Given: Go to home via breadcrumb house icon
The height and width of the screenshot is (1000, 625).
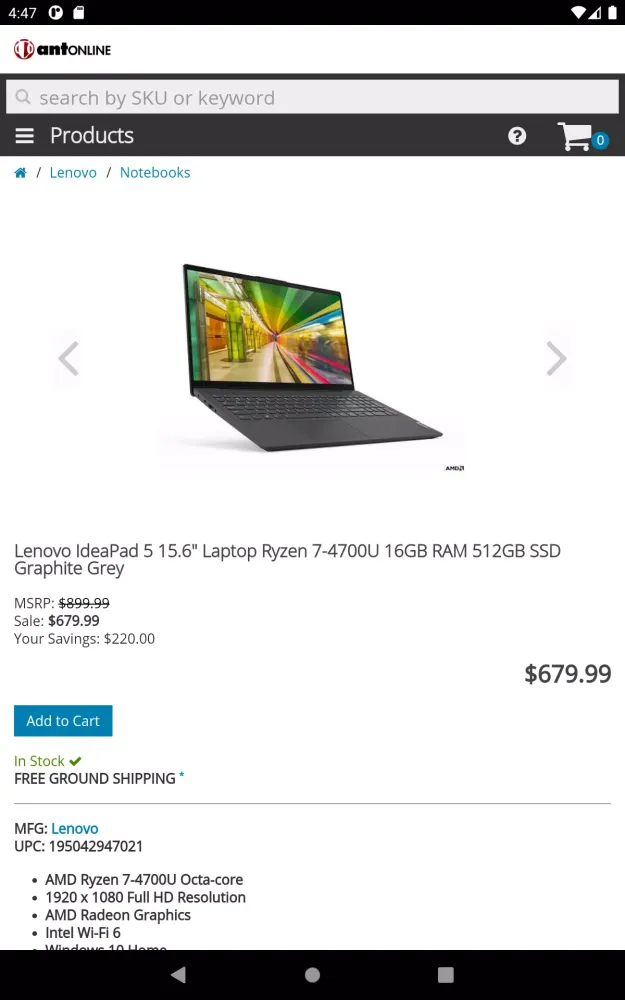Looking at the screenshot, I should coord(20,173).
